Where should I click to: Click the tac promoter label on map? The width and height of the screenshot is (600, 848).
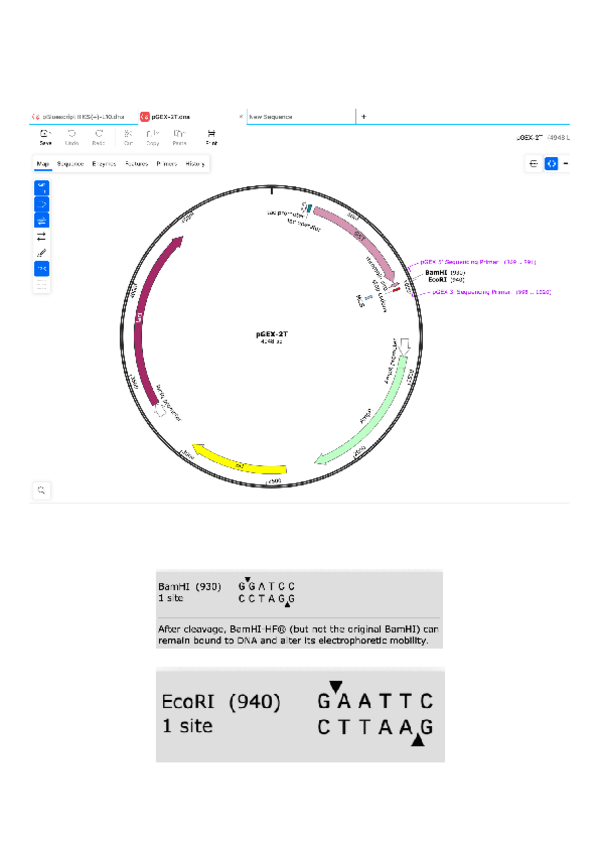pyautogui.click(x=284, y=214)
